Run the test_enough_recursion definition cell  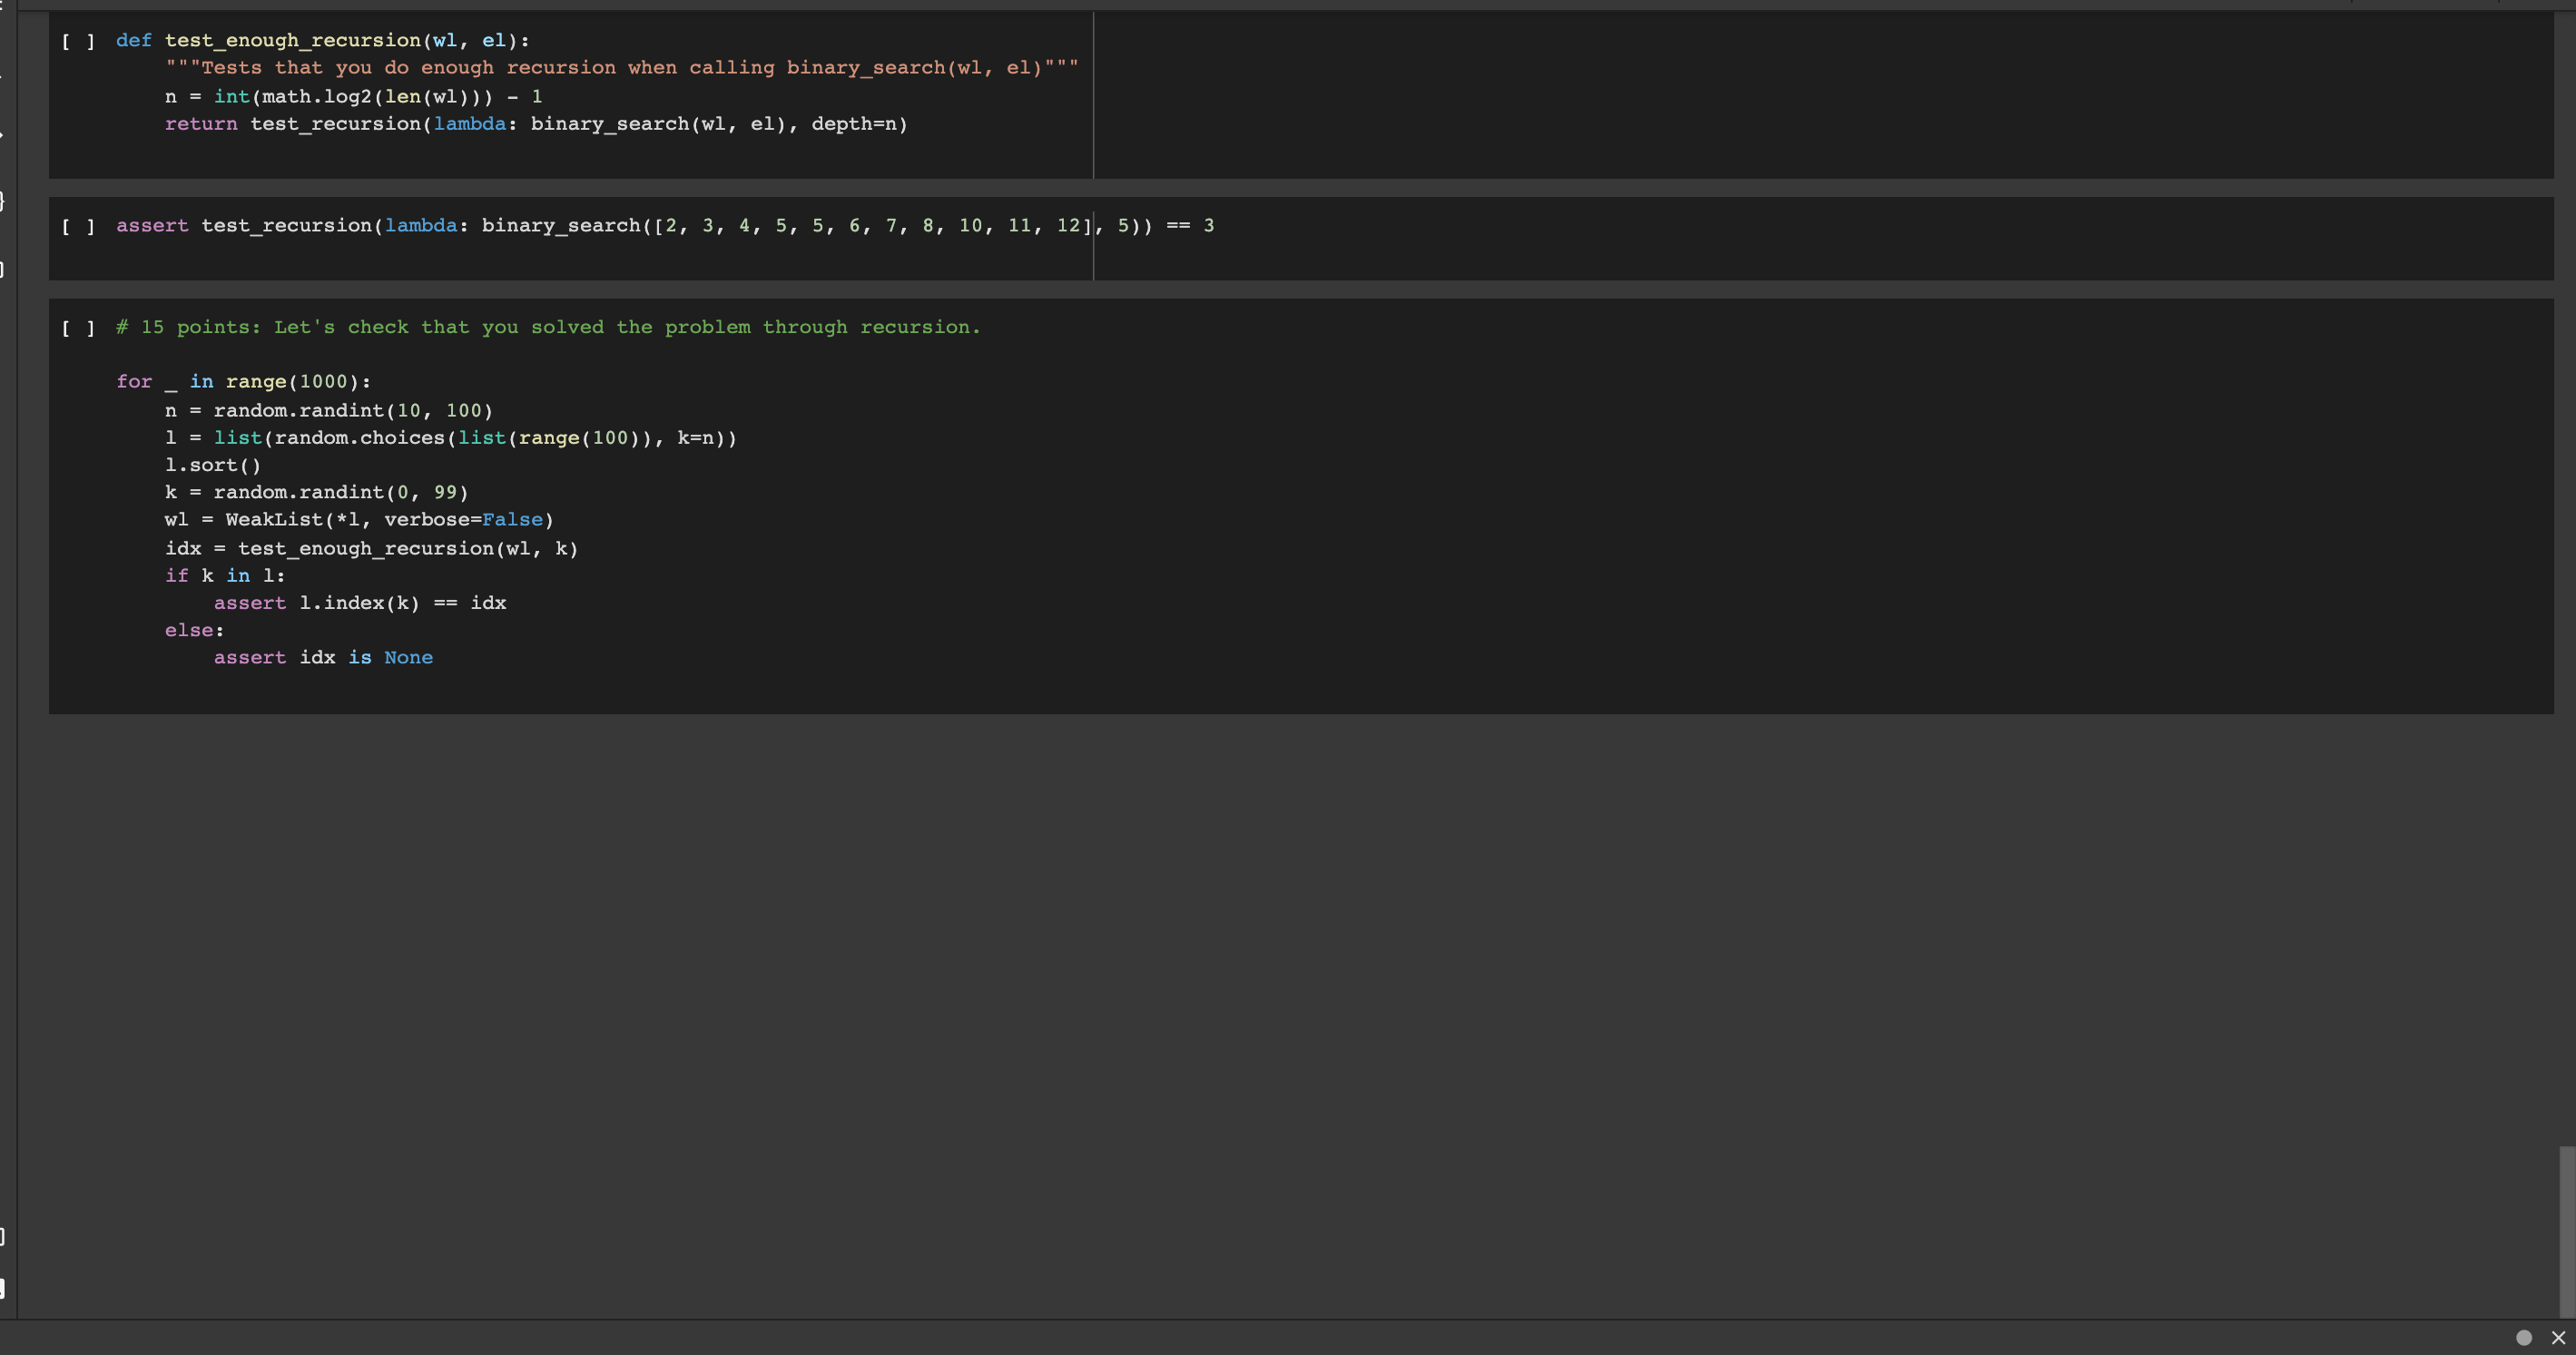click(x=78, y=41)
